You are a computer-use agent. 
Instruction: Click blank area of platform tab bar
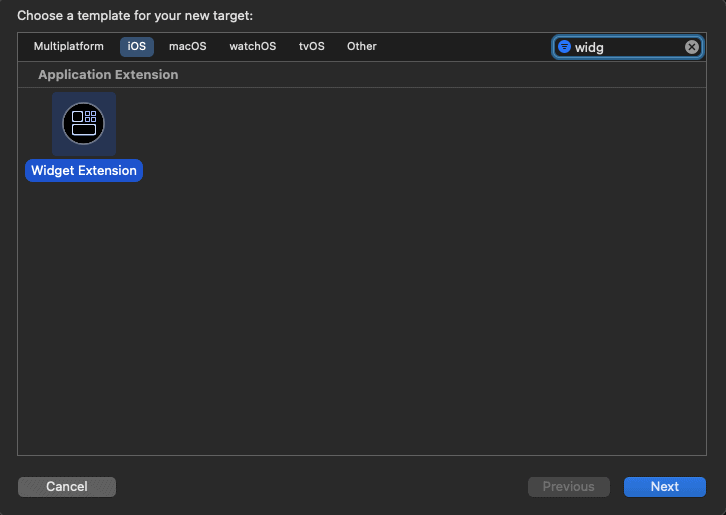click(460, 47)
